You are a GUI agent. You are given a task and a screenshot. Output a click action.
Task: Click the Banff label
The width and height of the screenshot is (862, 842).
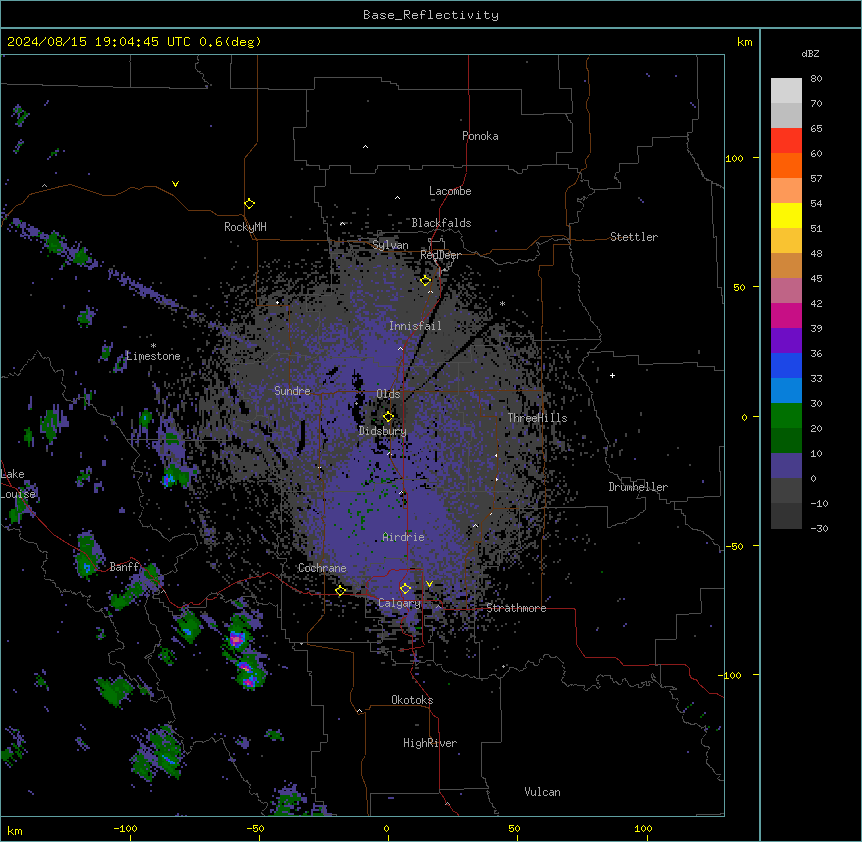click(124, 567)
